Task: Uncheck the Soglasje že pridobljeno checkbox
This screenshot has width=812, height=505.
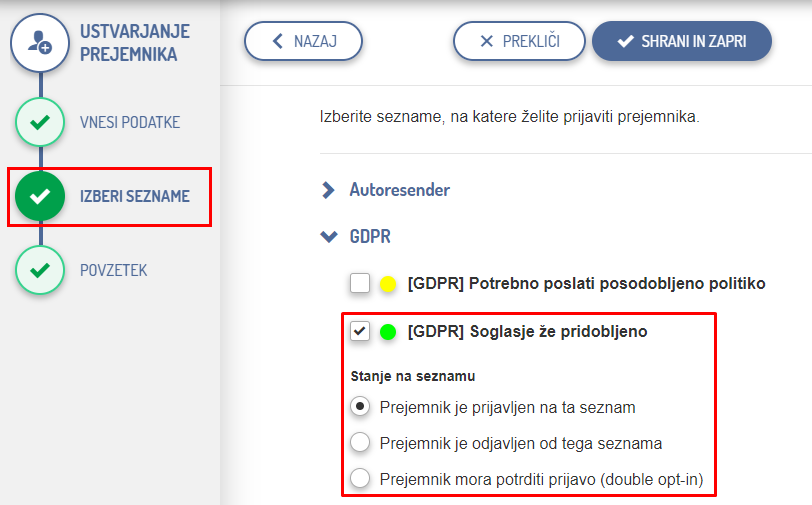Action: pyautogui.click(x=360, y=331)
